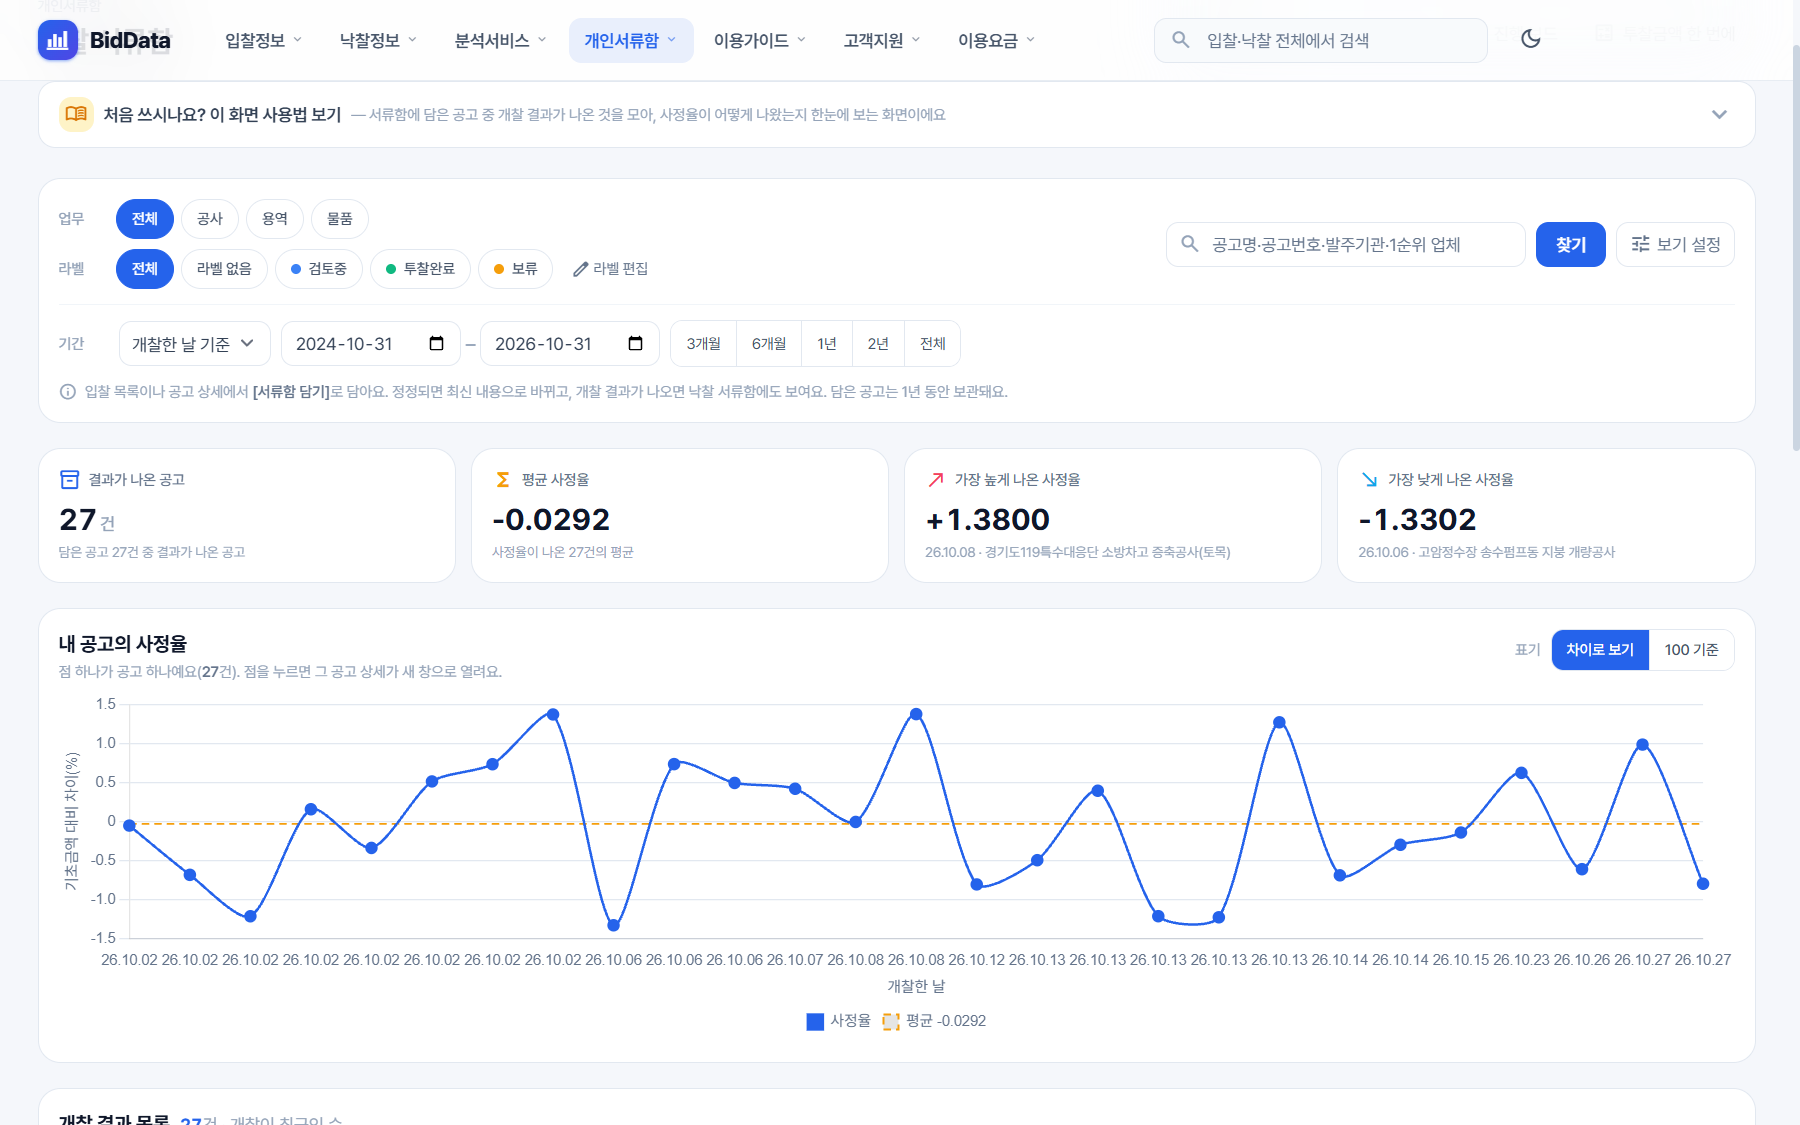Click the book icon in usage guide banner
Image resolution: width=1800 pixels, height=1125 pixels.
tap(76, 114)
